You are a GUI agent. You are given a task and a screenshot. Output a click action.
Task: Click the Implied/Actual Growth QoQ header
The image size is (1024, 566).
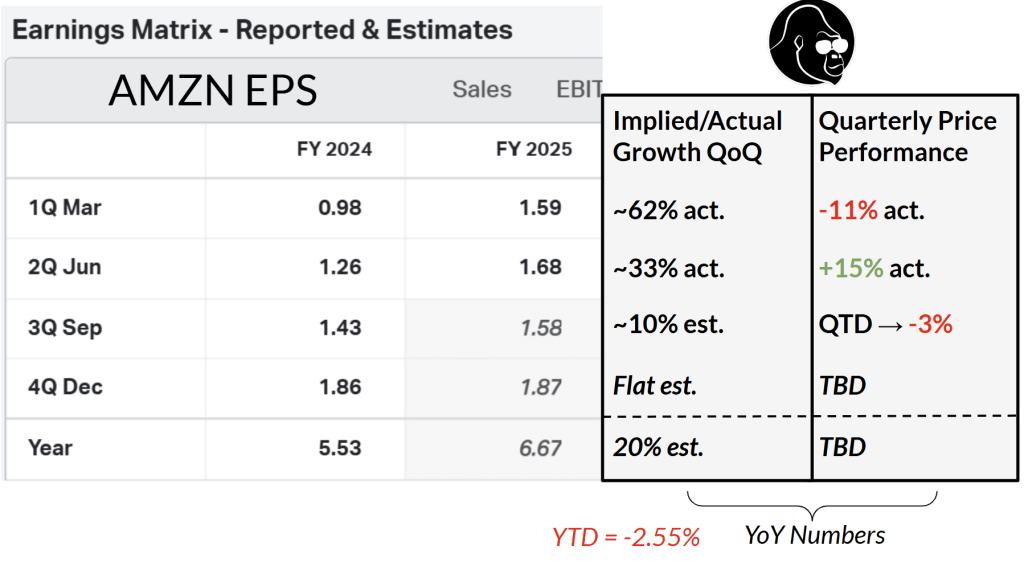(698, 137)
